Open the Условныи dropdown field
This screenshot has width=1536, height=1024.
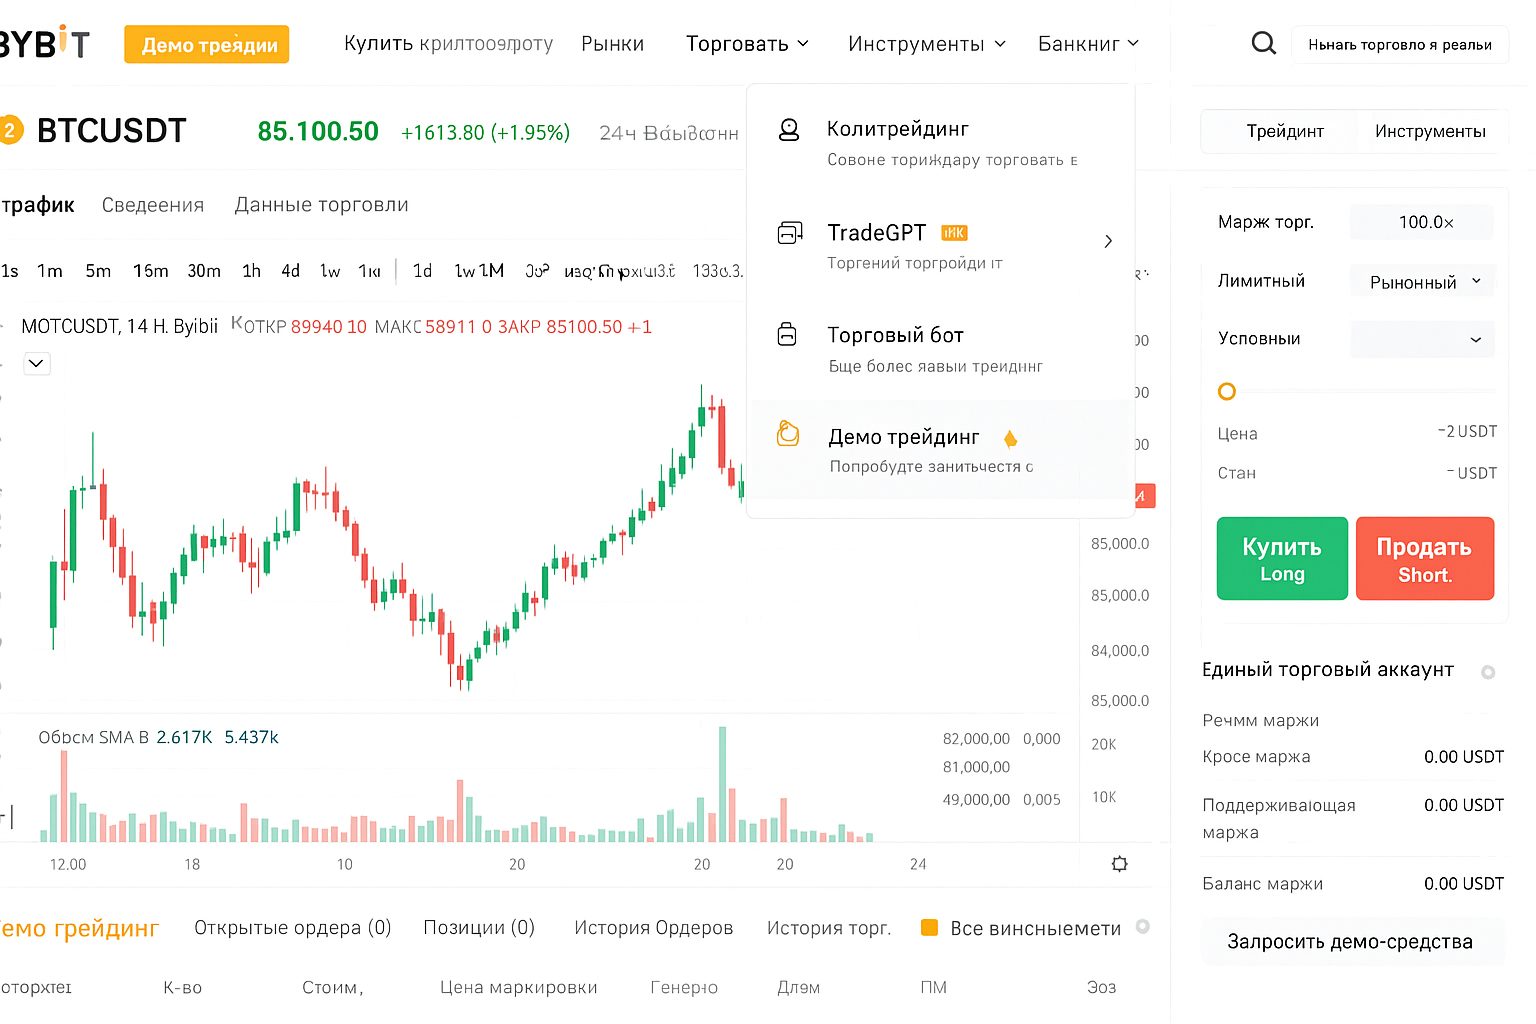click(1422, 339)
